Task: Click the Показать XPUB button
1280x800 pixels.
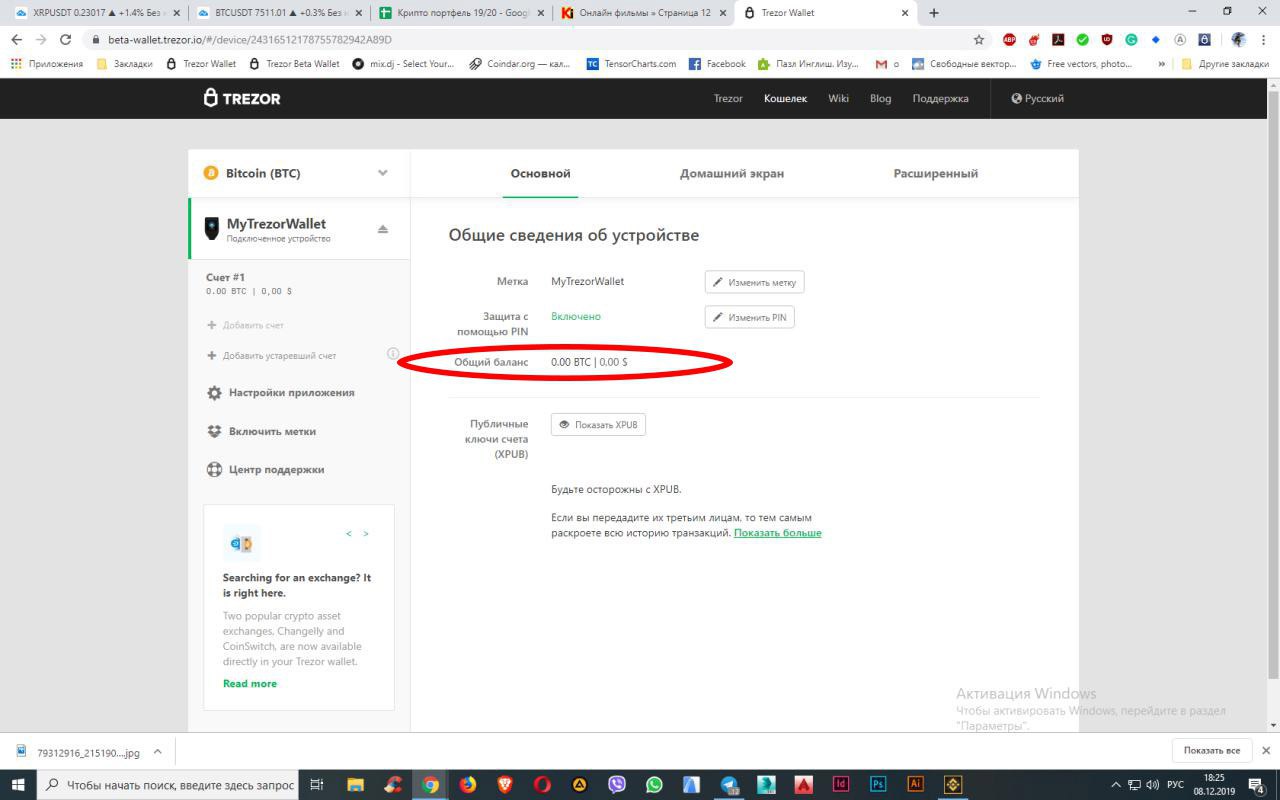Action: pyautogui.click(x=598, y=425)
